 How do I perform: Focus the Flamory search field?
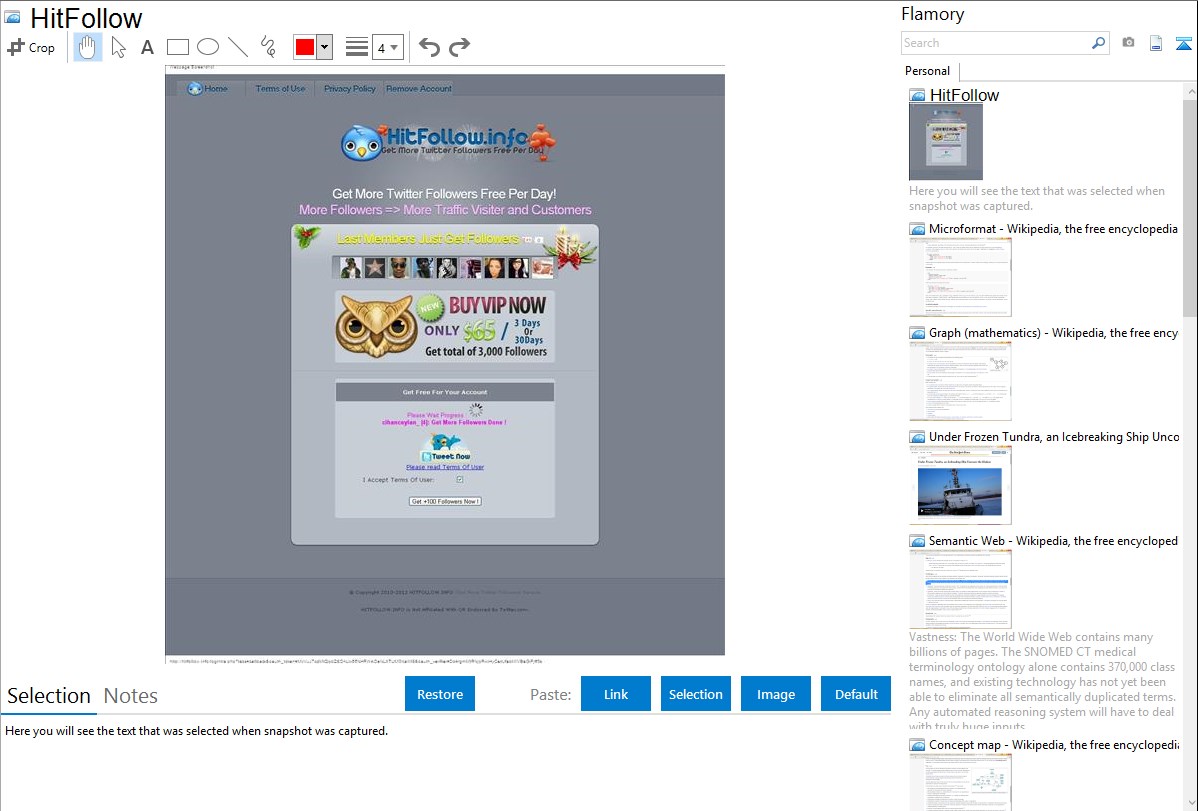click(996, 43)
